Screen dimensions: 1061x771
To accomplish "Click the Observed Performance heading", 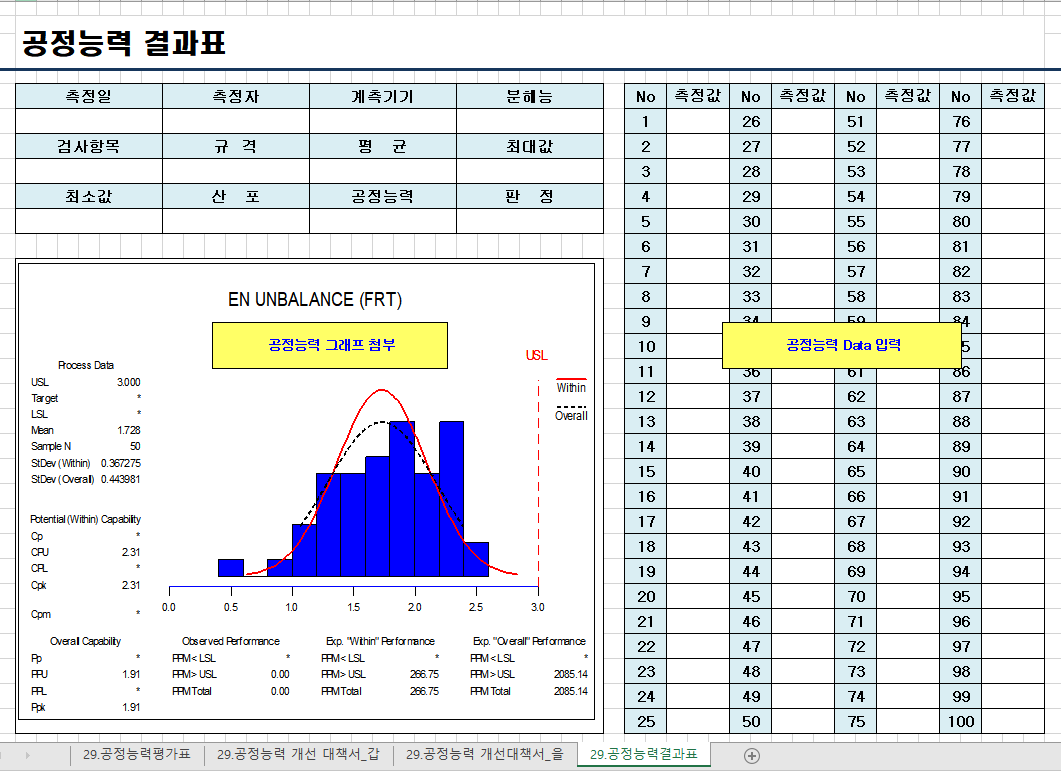I will 231,641.
